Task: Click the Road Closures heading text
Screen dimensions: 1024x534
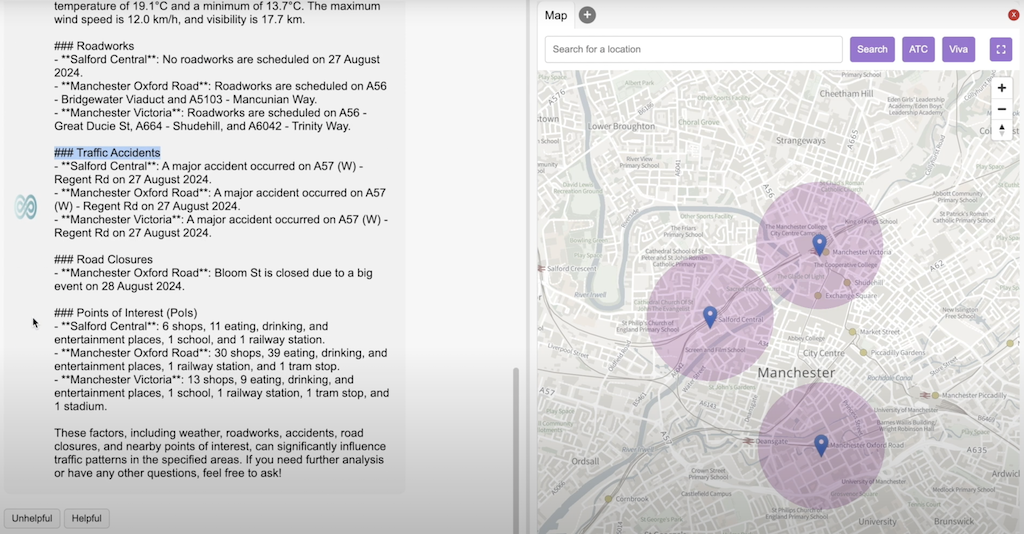Action: point(103,260)
